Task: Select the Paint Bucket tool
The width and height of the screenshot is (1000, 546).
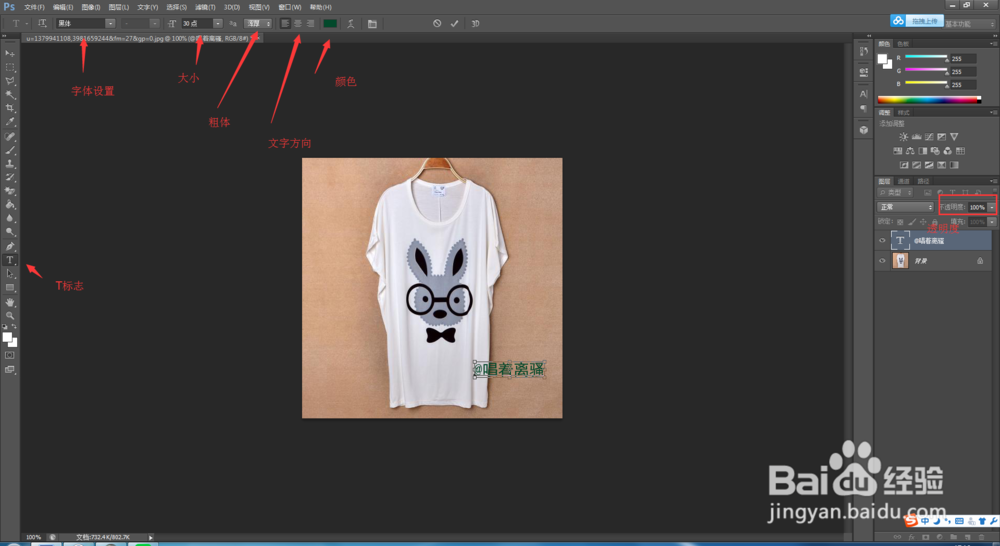Action: (x=10, y=205)
